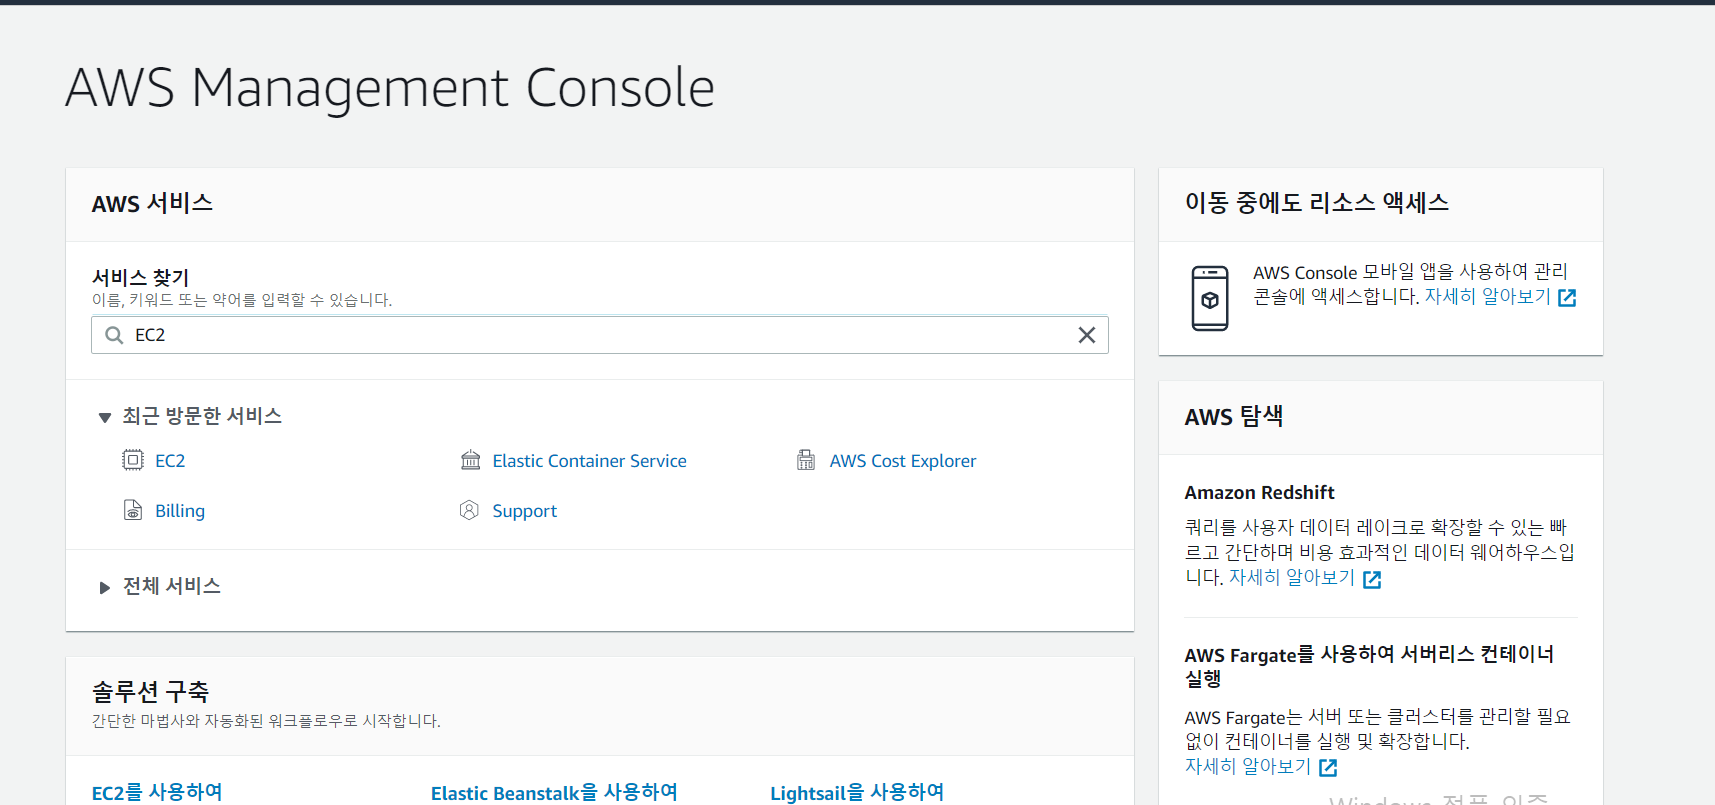The width and height of the screenshot is (1715, 805).
Task: Click 자세히 알아보기 for mobile console app
Action: pyautogui.click(x=1487, y=297)
